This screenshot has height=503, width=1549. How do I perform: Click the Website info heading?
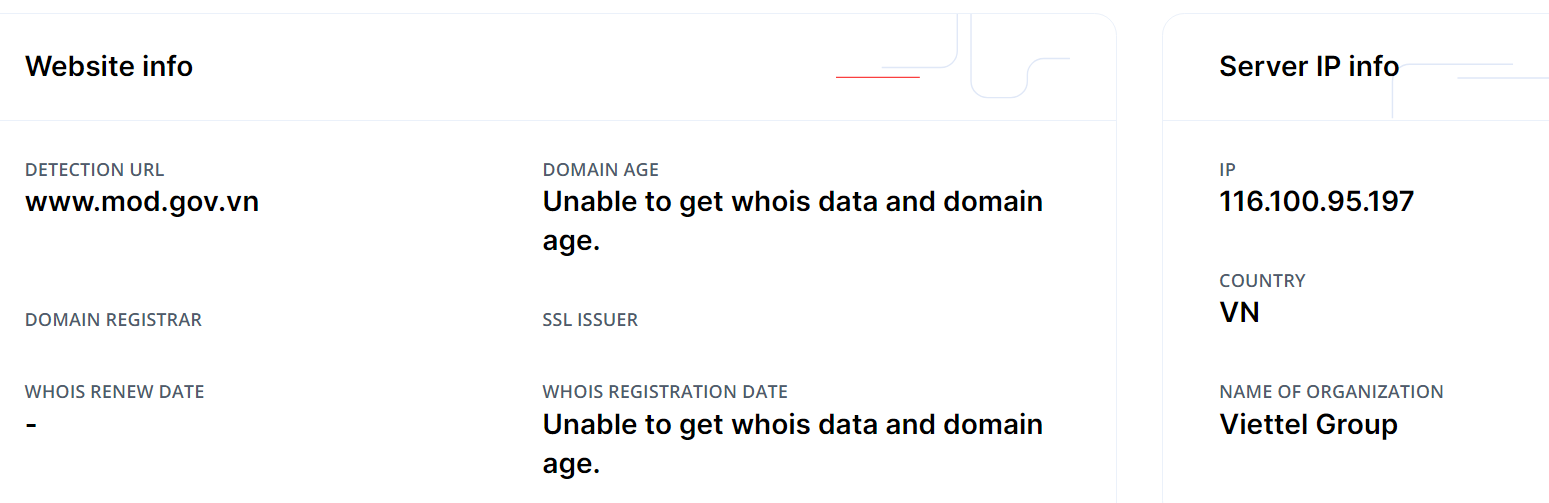109,66
